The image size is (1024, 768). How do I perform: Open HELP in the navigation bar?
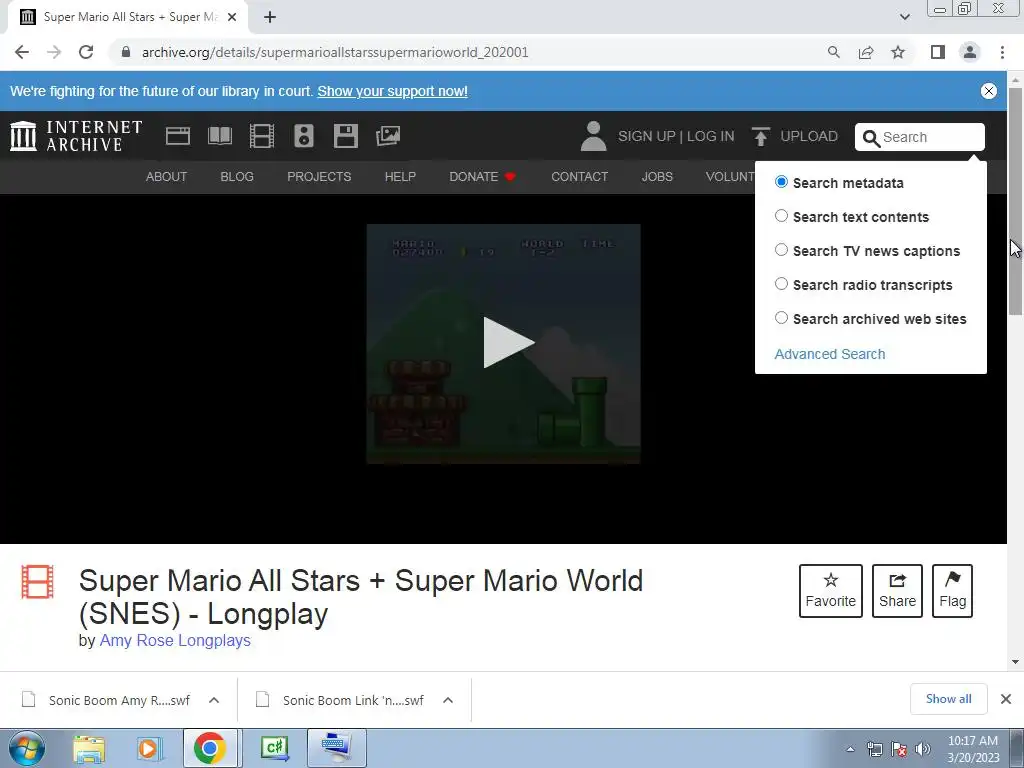tap(400, 176)
